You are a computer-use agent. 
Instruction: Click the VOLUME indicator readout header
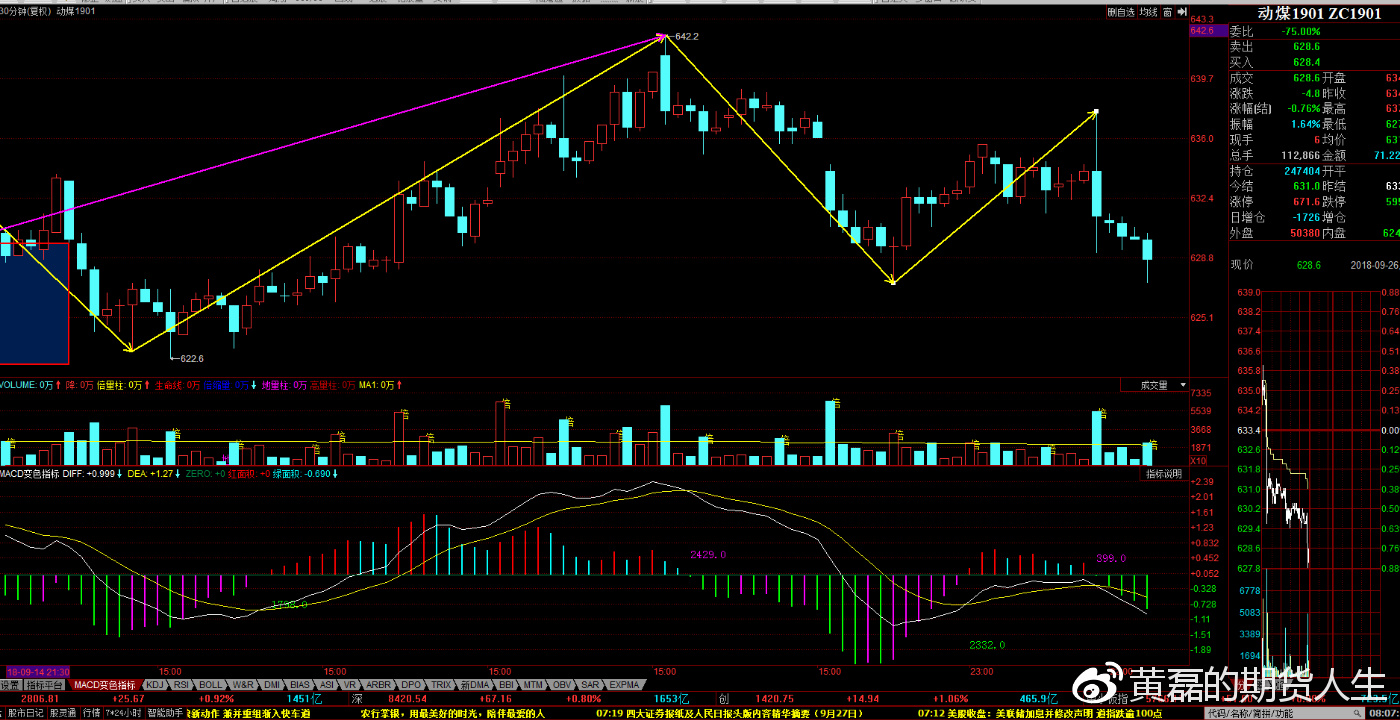point(203,384)
